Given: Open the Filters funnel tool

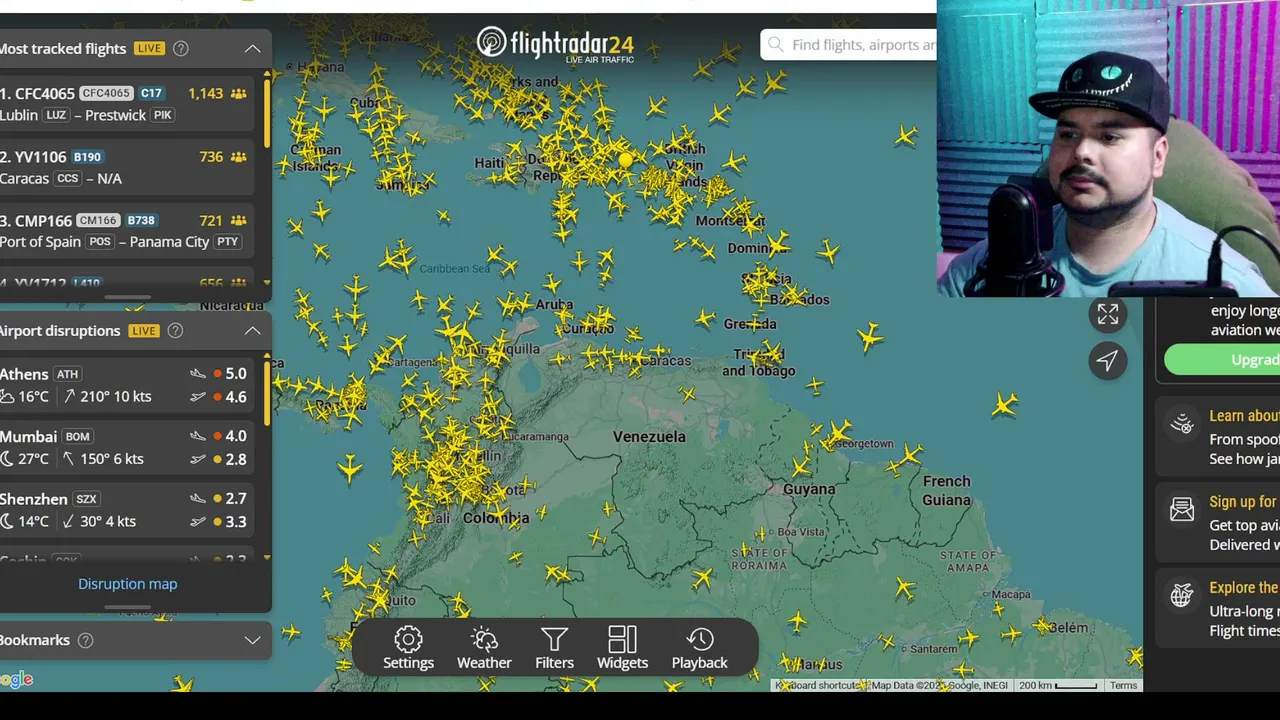Looking at the screenshot, I should point(554,648).
